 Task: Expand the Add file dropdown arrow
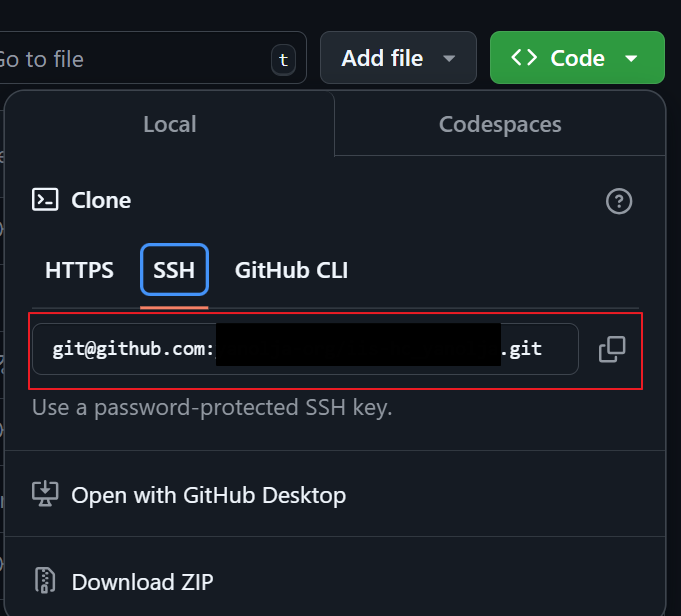coord(449,58)
